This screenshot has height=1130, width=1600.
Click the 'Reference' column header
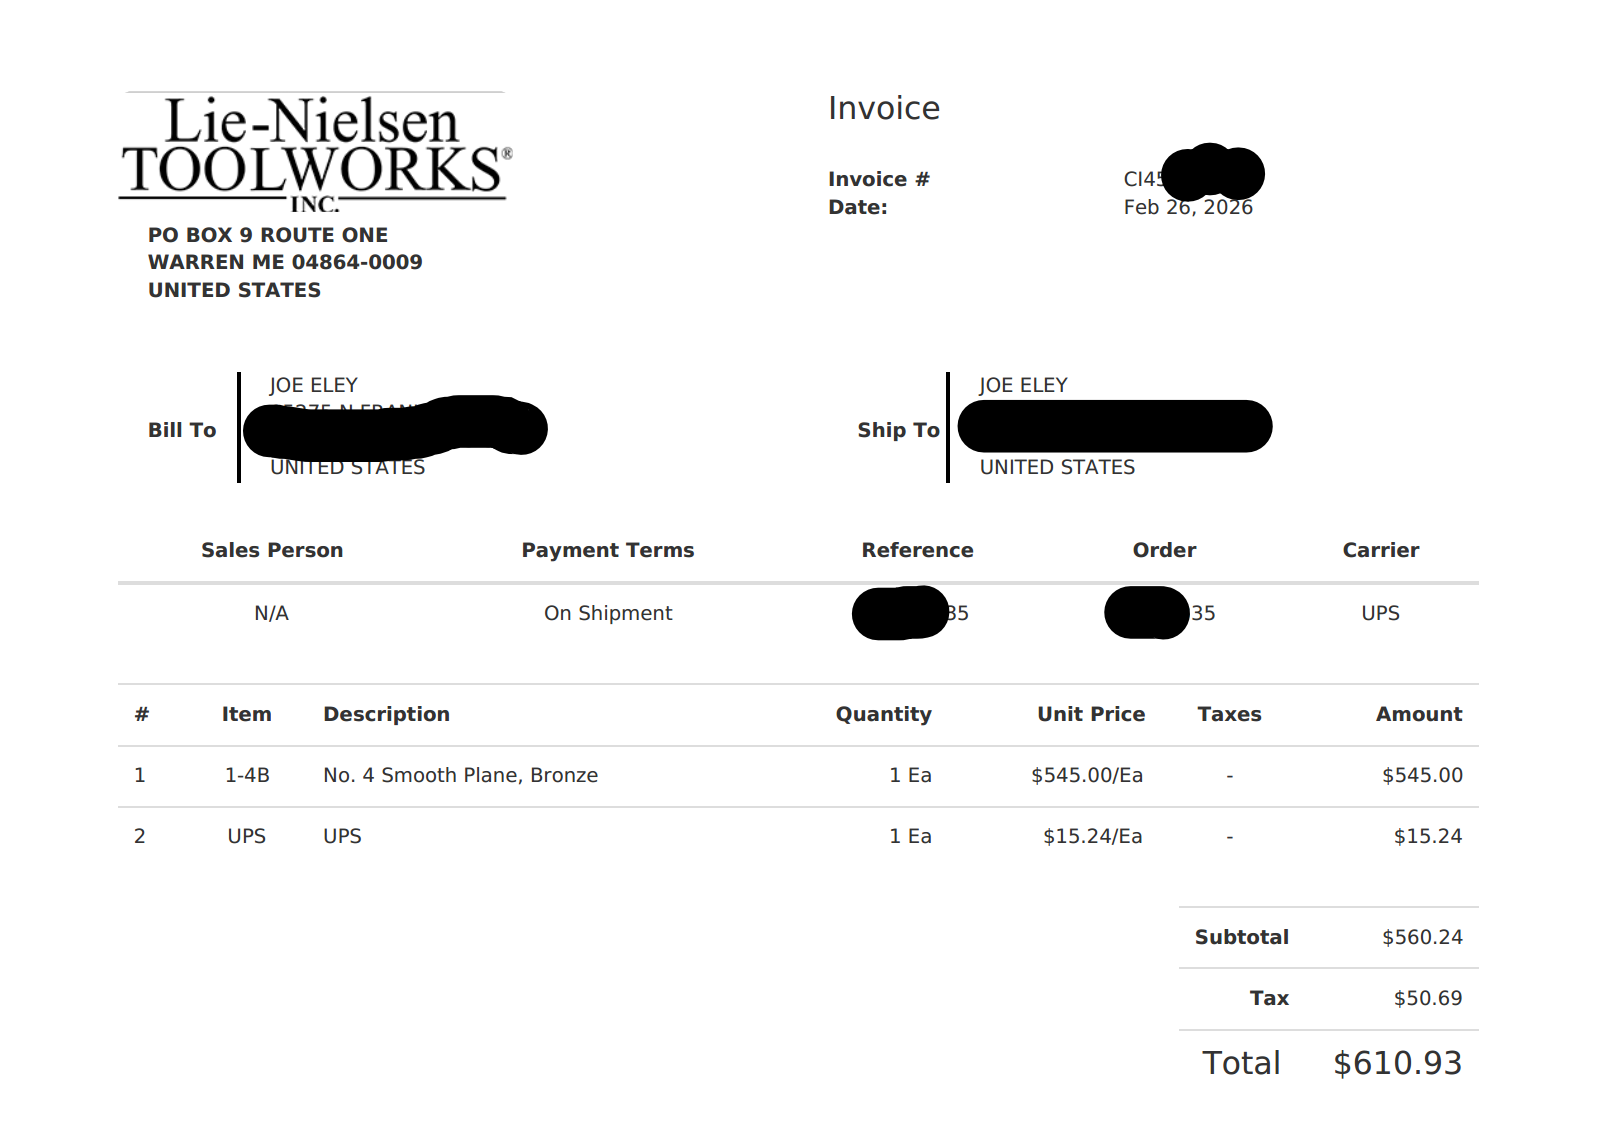(917, 550)
